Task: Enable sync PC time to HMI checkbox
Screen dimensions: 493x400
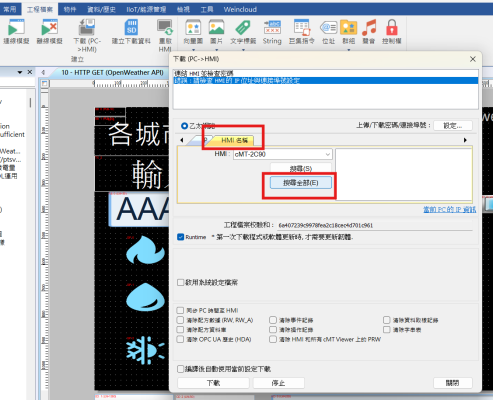Action: (180, 310)
